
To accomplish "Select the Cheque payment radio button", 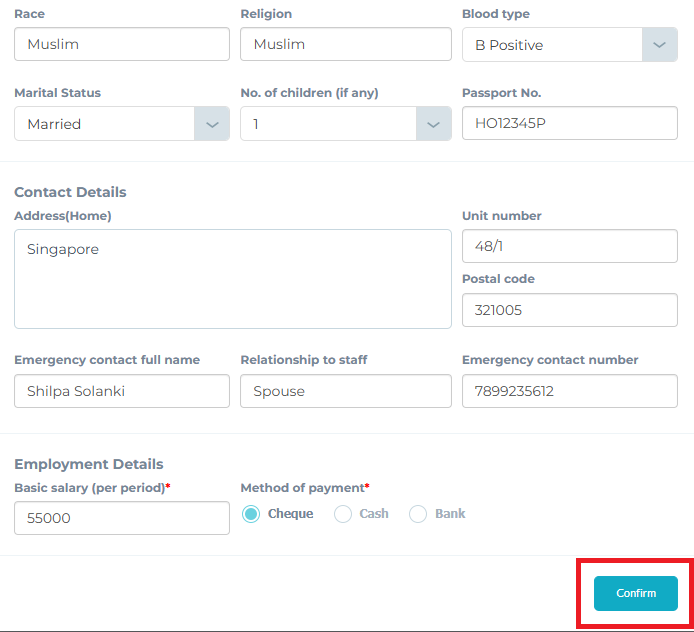I will pos(251,514).
